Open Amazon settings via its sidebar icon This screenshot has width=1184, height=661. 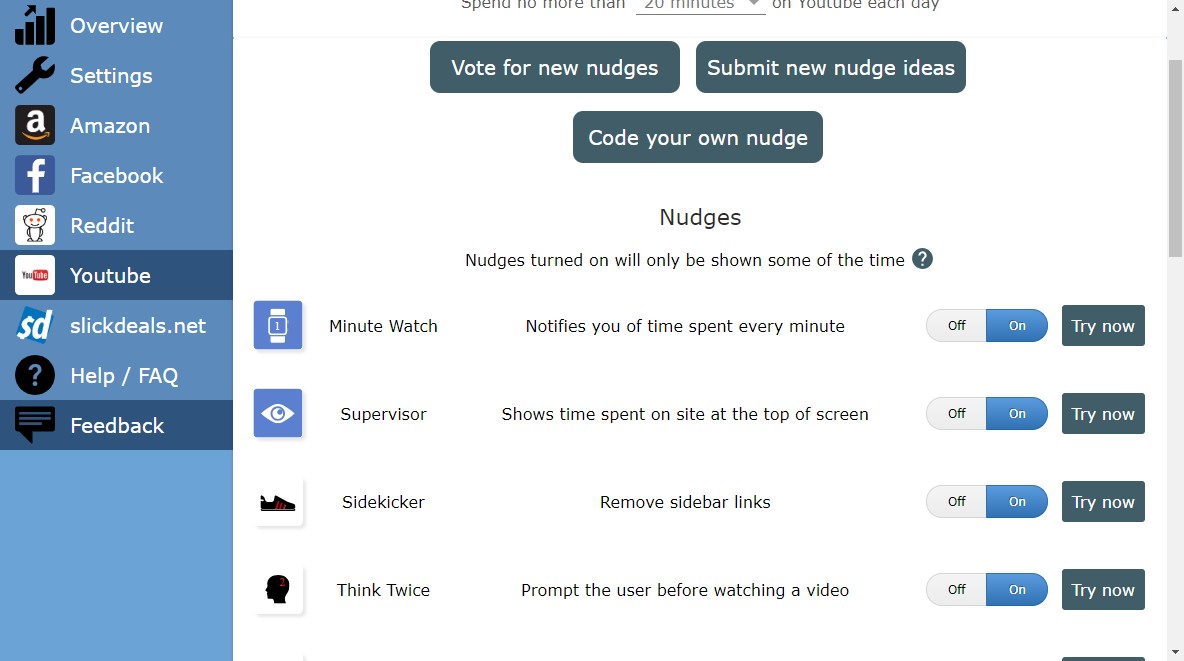point(34,125)
